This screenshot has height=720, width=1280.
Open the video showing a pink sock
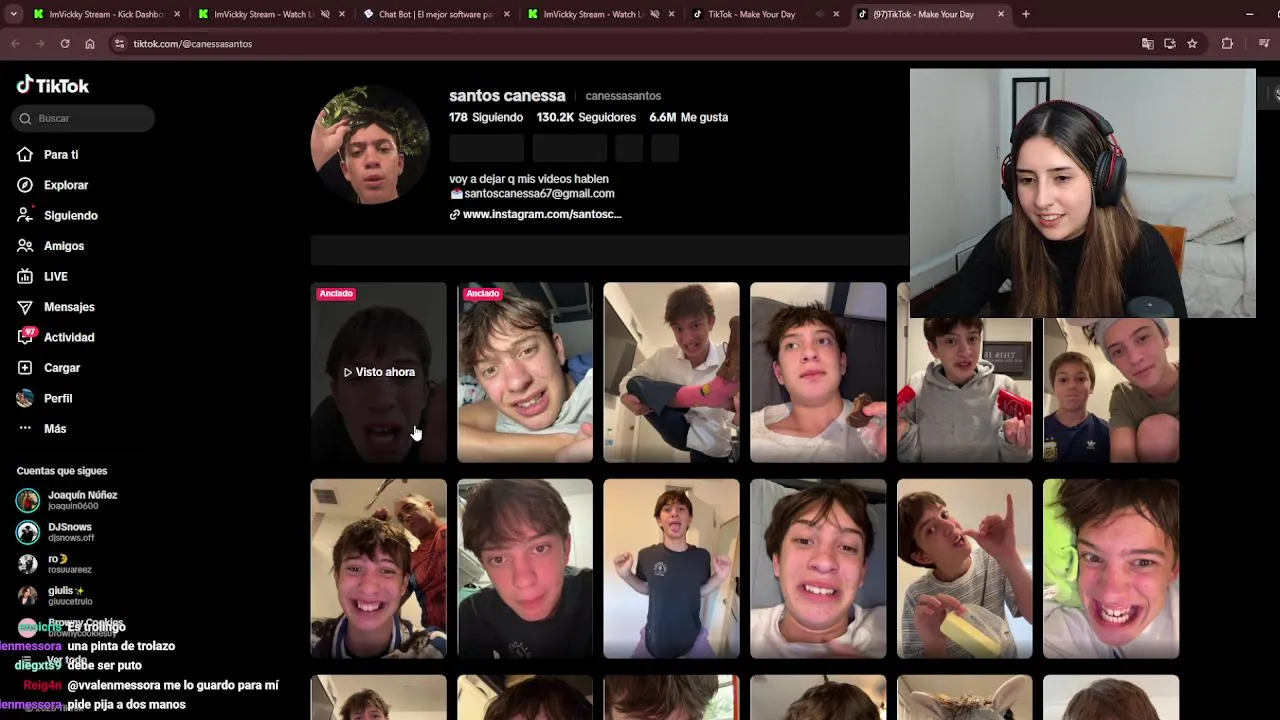[671, 372]
